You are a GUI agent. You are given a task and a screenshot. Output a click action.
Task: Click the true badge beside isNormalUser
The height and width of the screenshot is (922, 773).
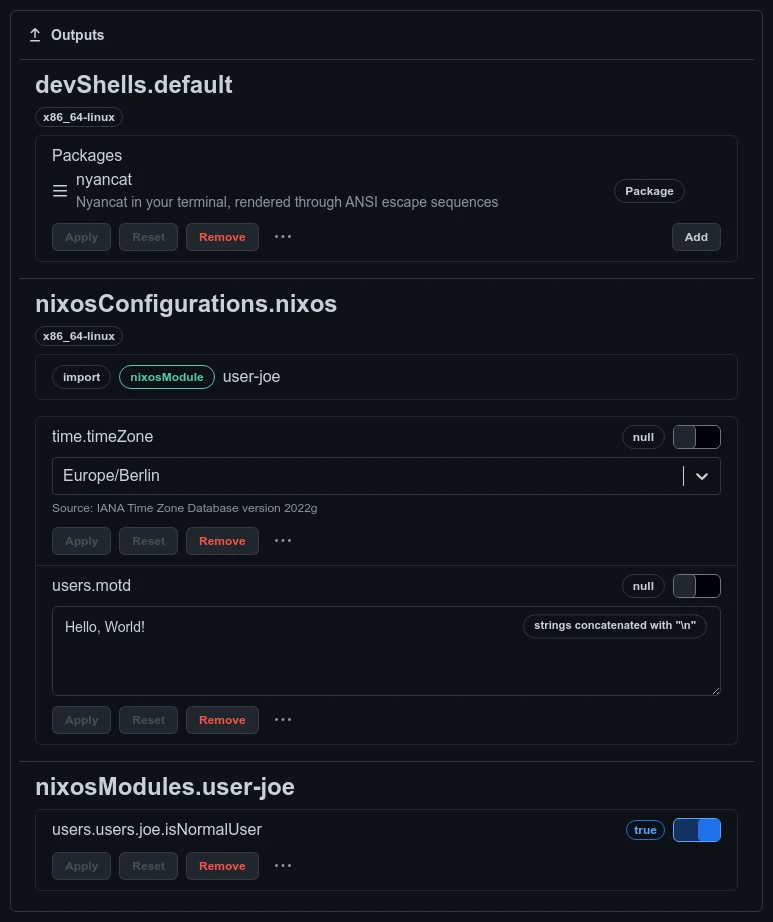645,829
